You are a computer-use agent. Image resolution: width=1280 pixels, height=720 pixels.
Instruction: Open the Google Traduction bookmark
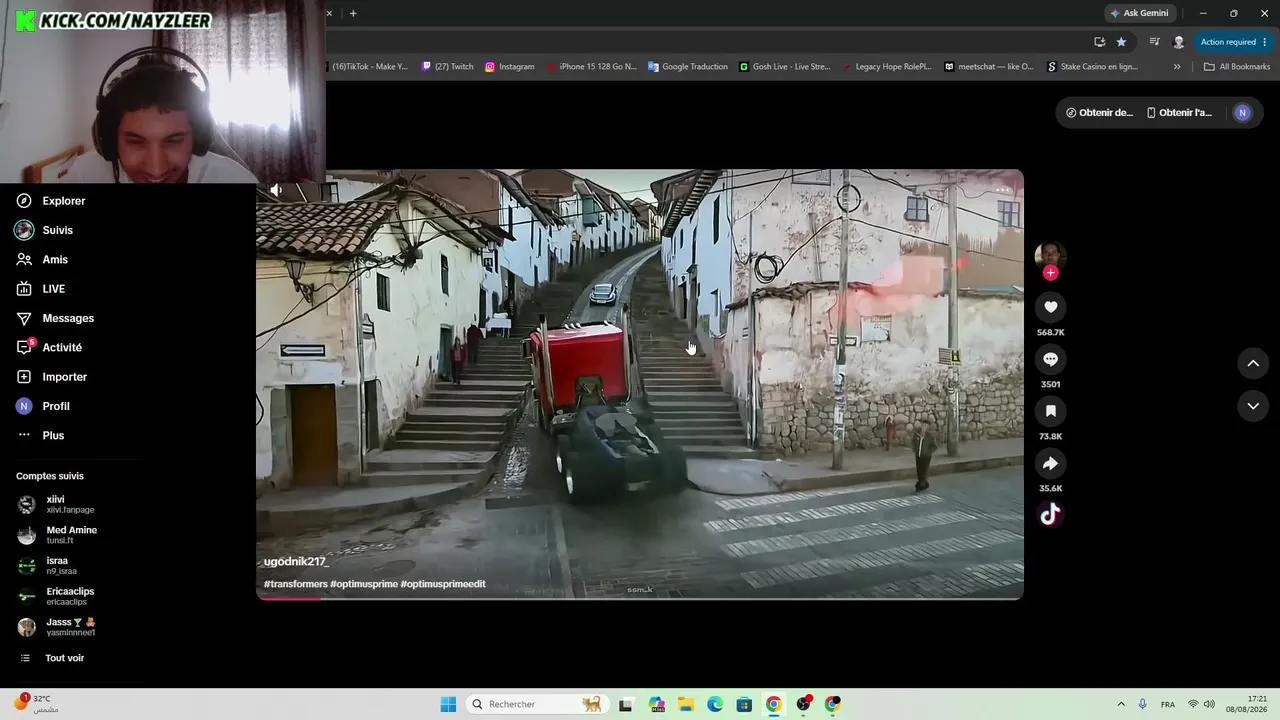coord(688,67)
